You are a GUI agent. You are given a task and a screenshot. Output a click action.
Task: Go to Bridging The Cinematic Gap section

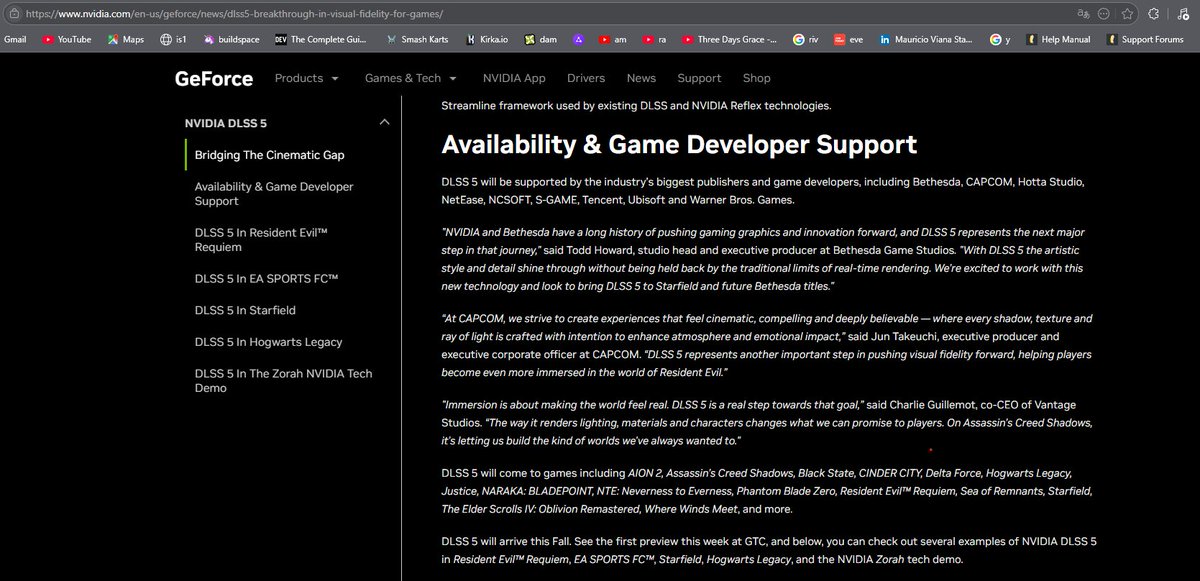point(270,155)
